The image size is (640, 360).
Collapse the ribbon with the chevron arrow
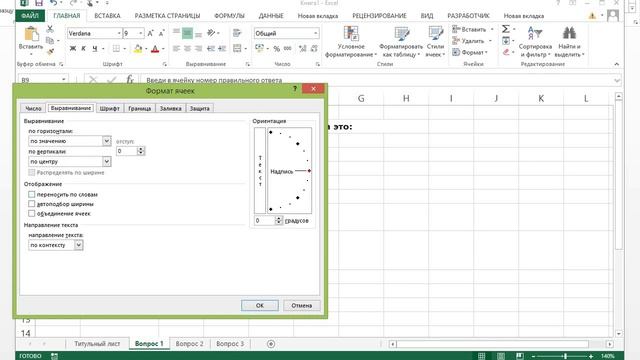[616, 64]
